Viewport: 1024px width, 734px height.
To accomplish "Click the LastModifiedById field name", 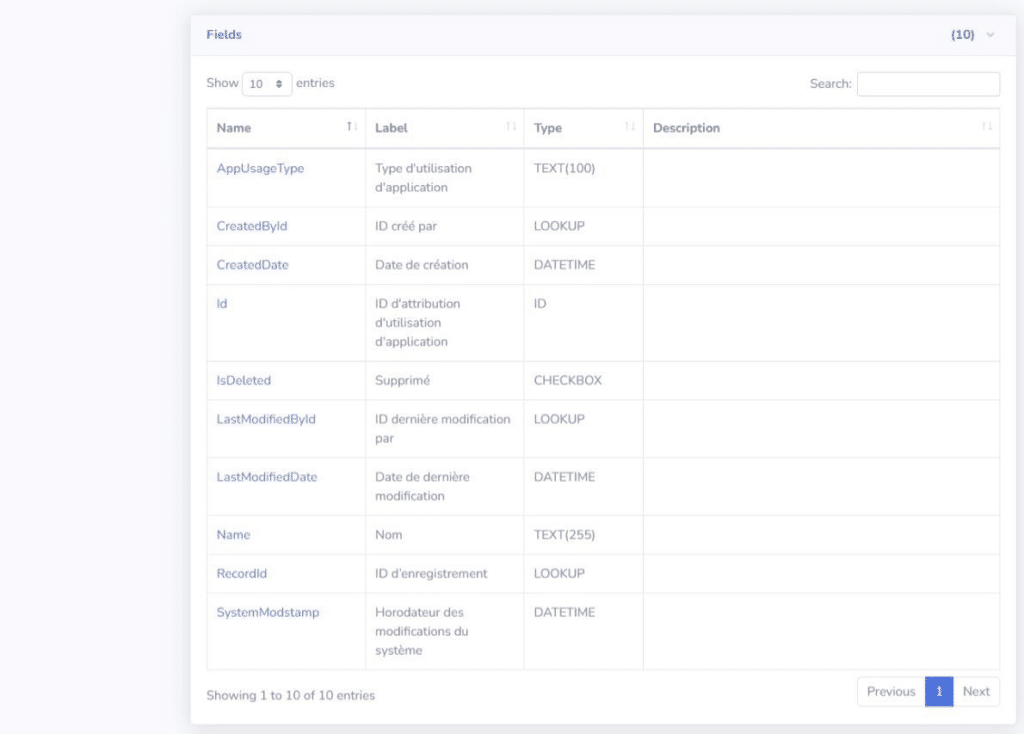I will [x=266, y=419].
